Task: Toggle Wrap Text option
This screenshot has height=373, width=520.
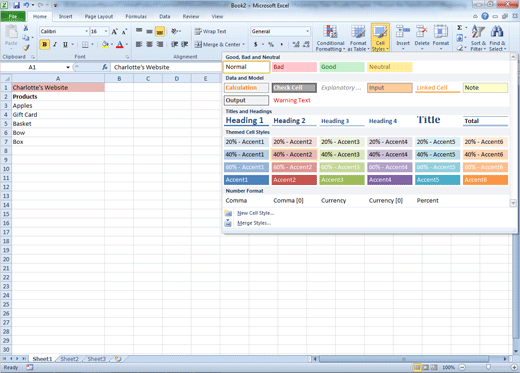Action: coord(211,31)
